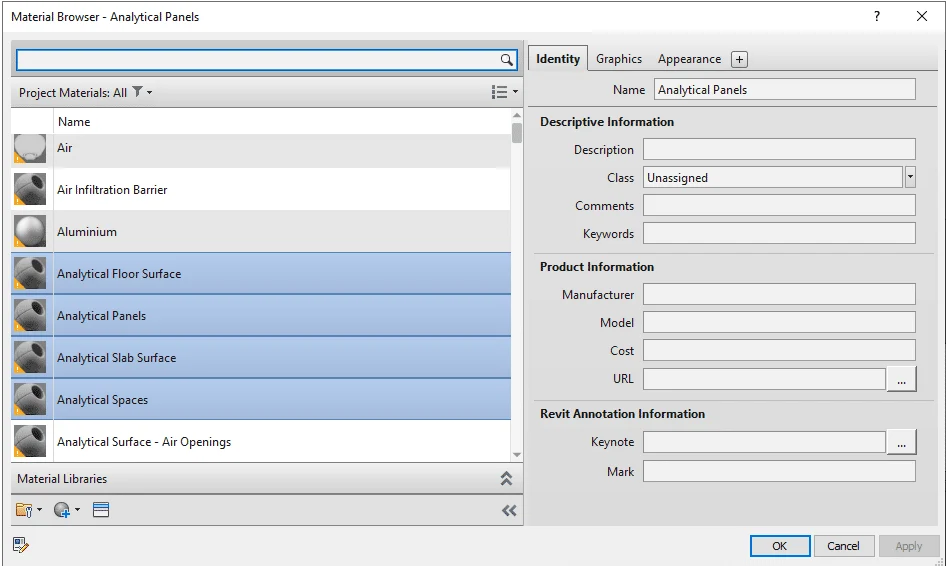Click the Cost input field
The height and width of the screenshot is (566, 946).
(779, 350)
